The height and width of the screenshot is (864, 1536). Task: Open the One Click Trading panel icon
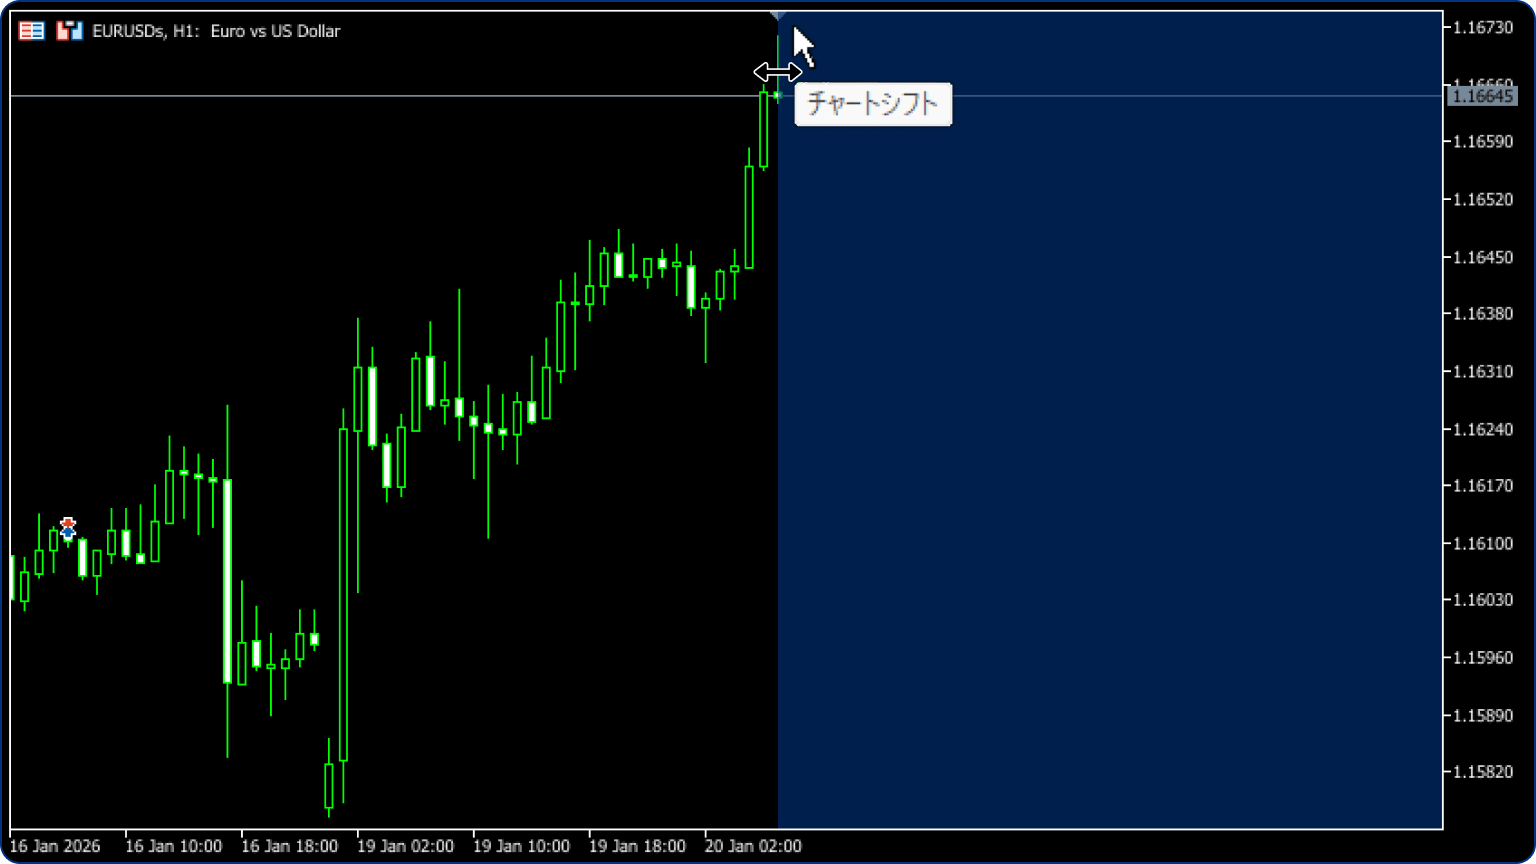point(31,31)
